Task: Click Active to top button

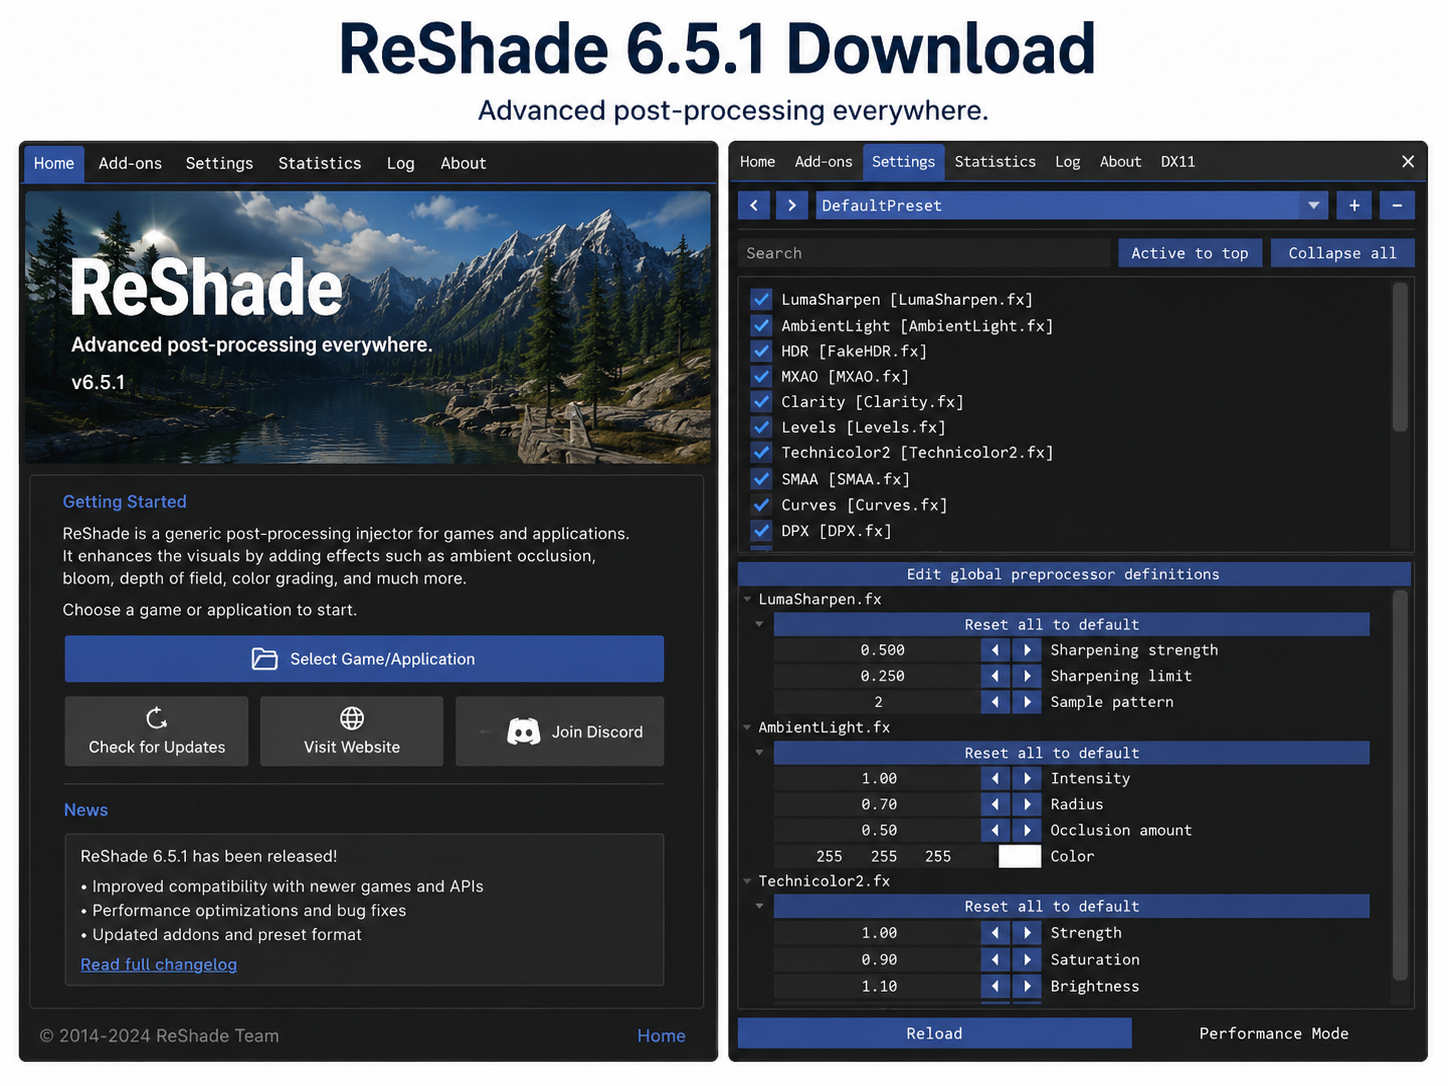Action: (1190, 253)
